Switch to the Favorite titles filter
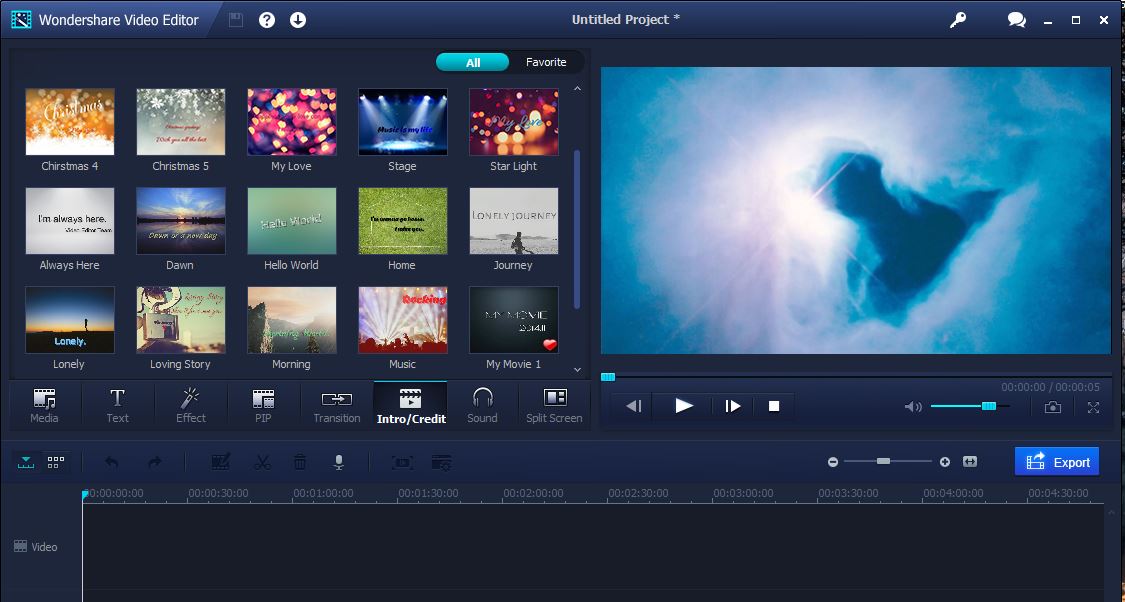 point(546,62)
